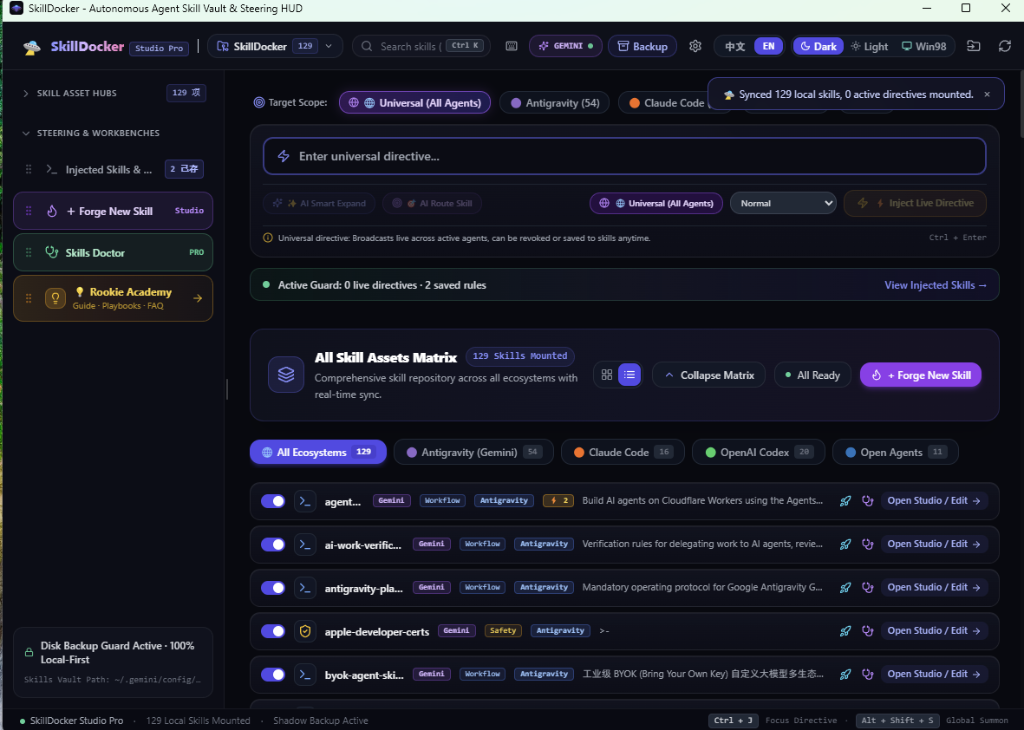The image size is (1024, 730).
Task: Click the sidebar + Forge New Skill Studio entry
Action: pos(113,211)
